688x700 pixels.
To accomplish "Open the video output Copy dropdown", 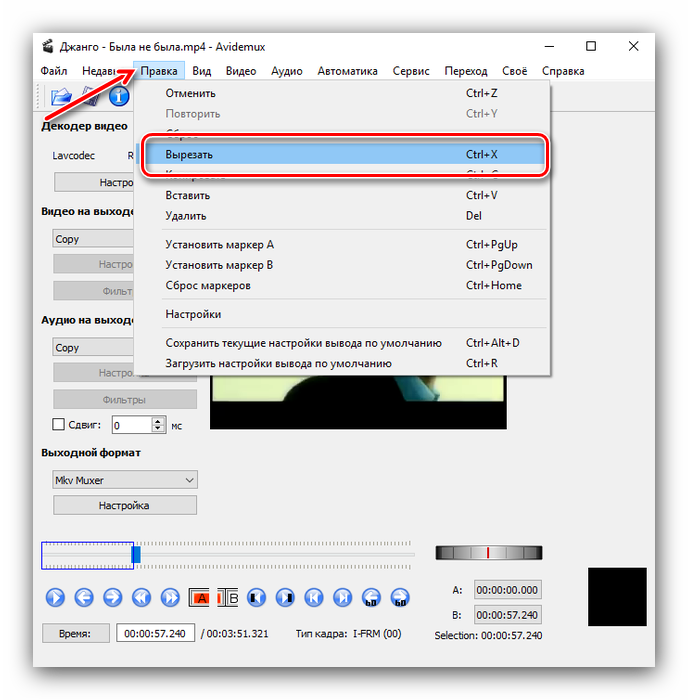I will click(x=93, y=239).
